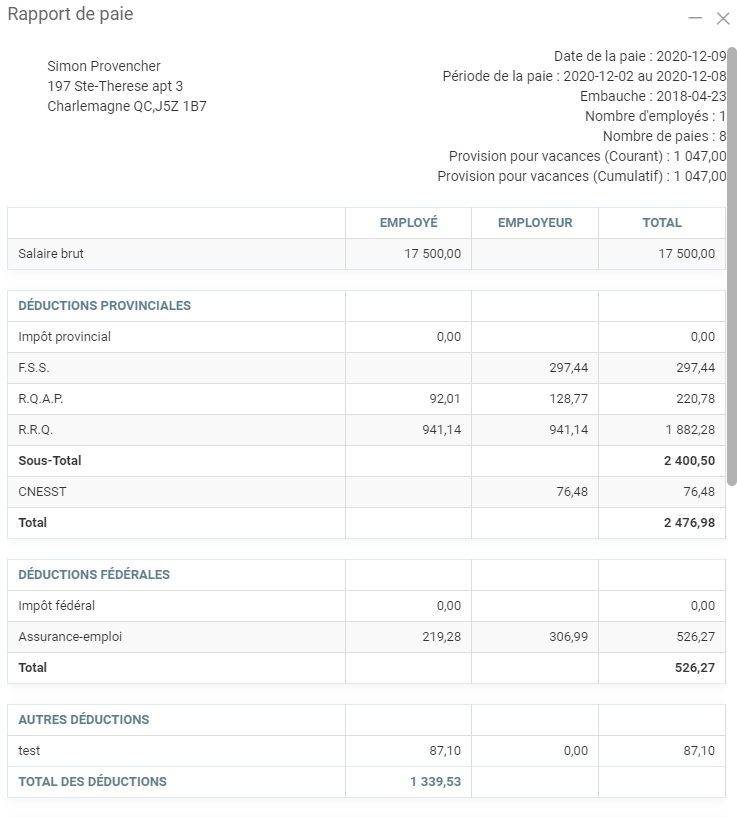Click the AUTRES DÉDUCTIONS section header
Image resolution: width=737 pixels, height=817 pixels.
coord(84,720)
